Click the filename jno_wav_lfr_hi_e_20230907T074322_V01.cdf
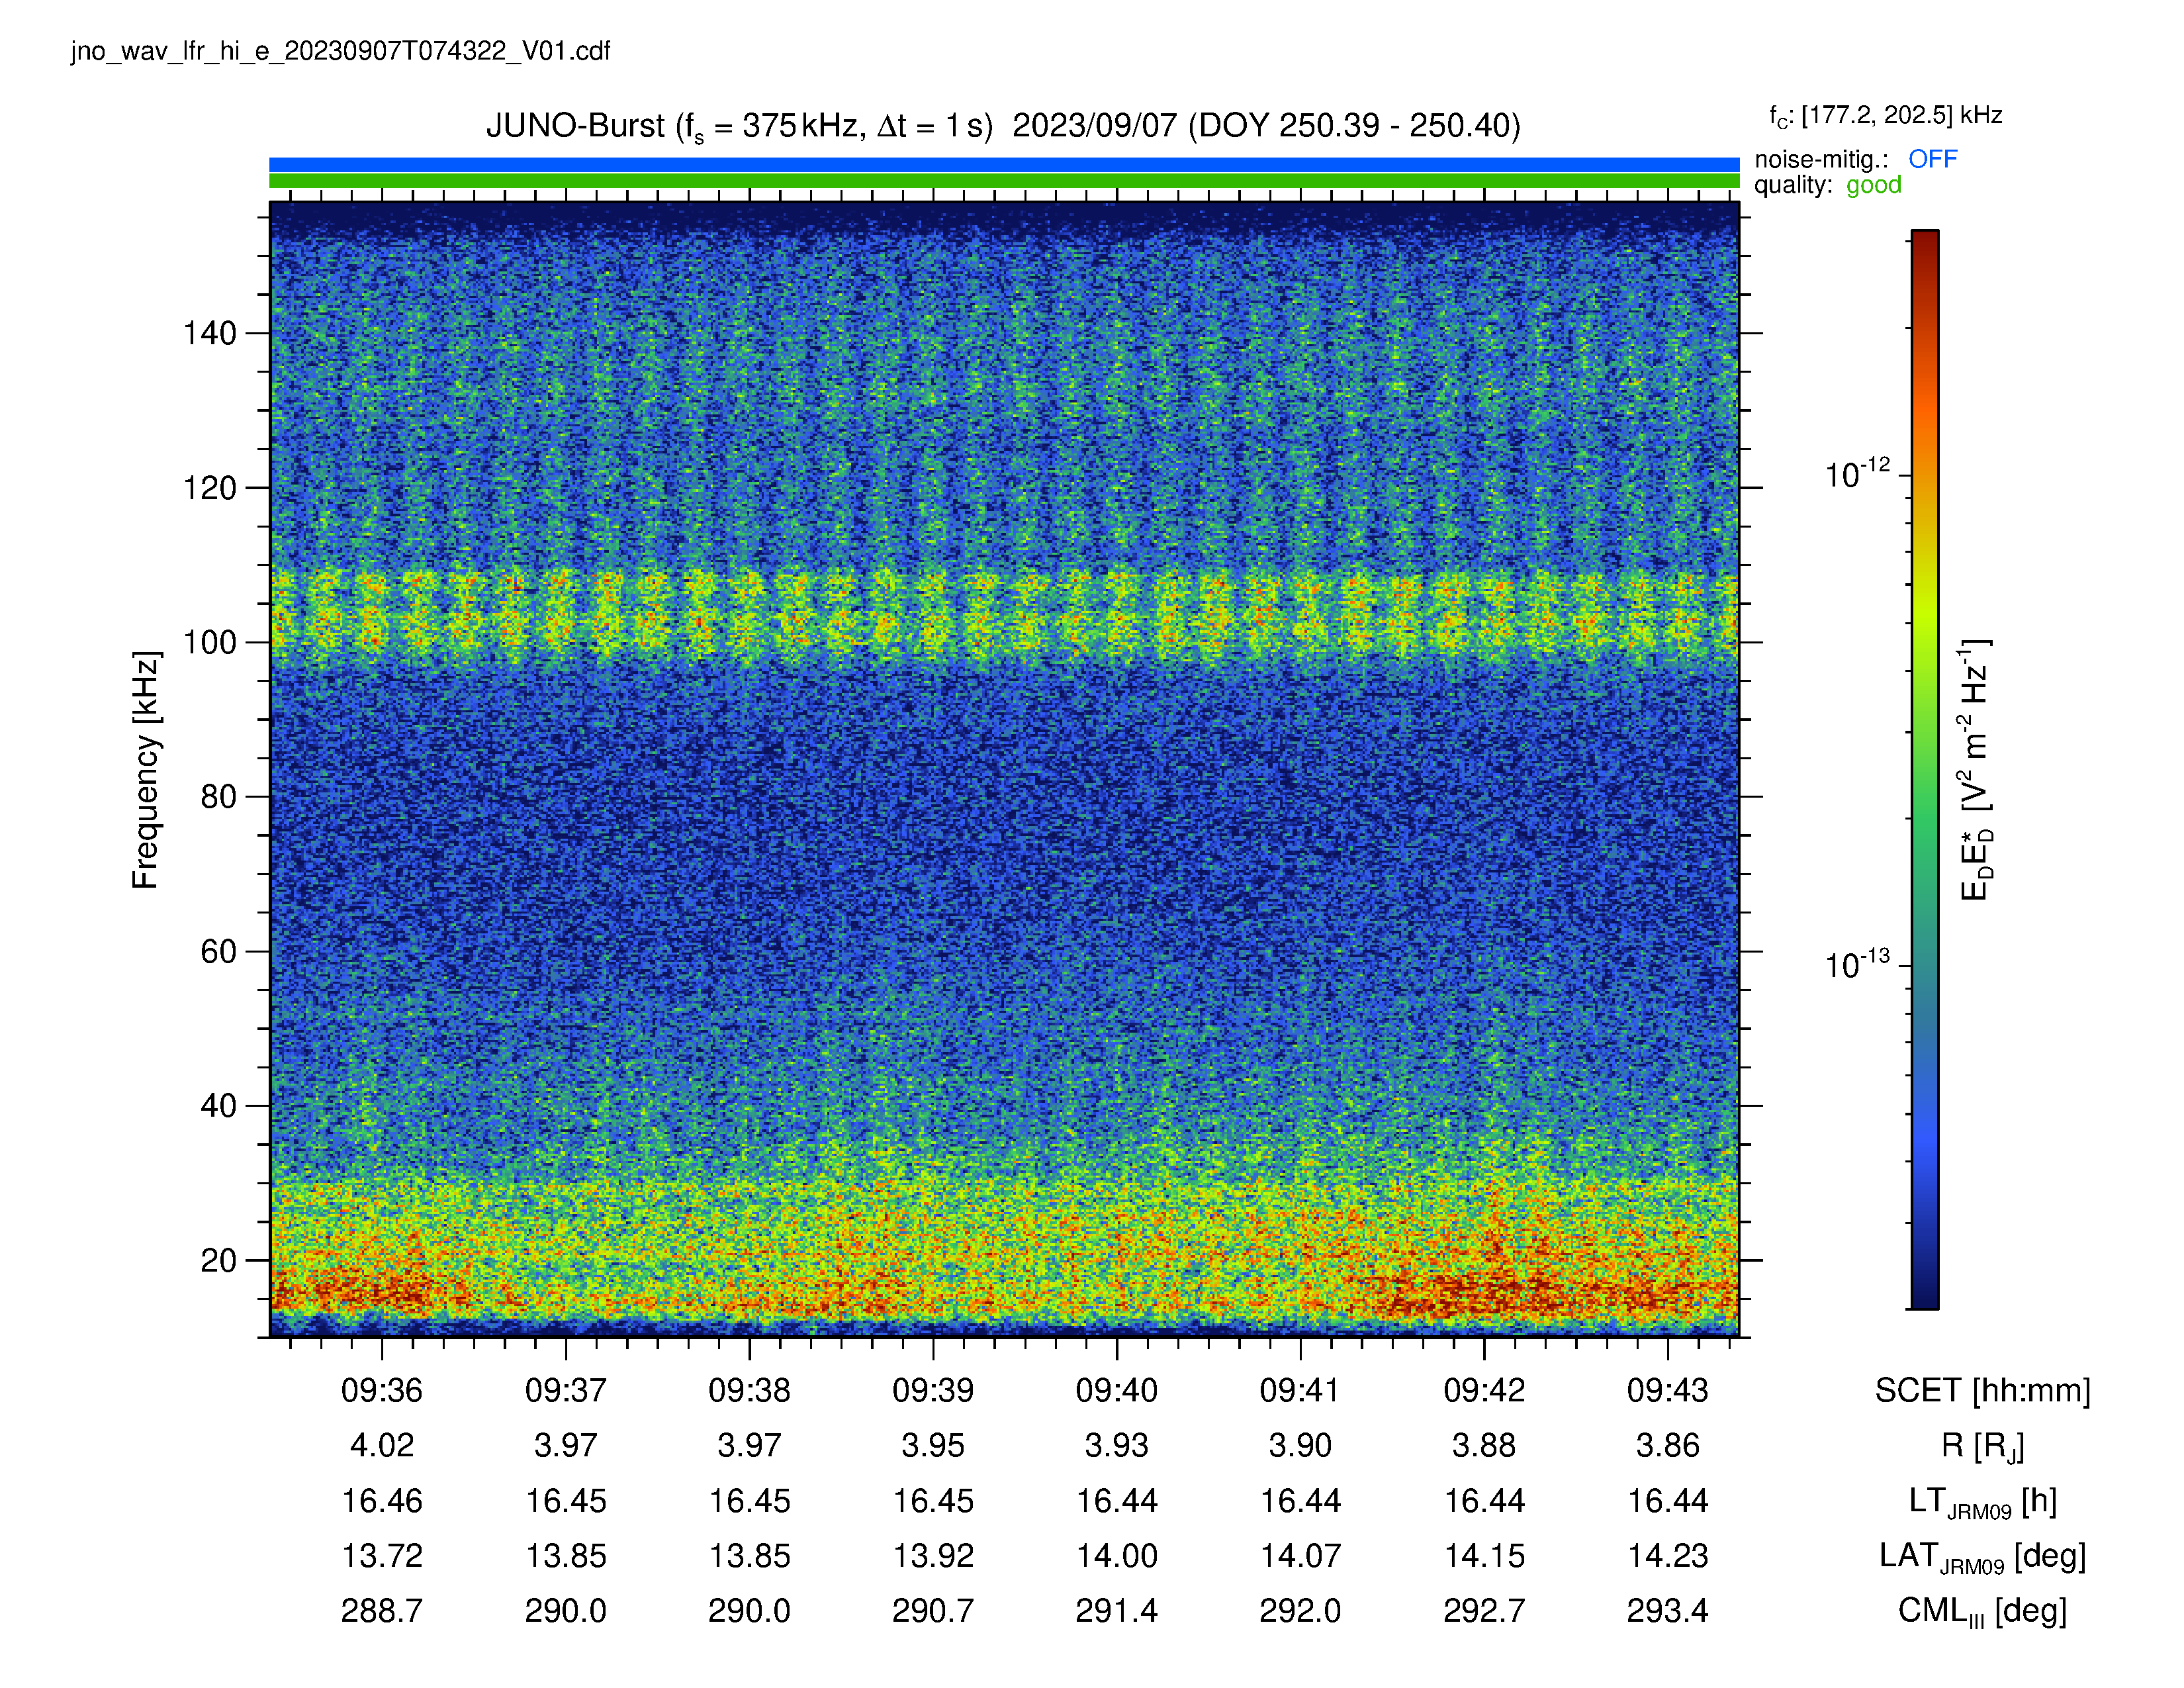 340,51
